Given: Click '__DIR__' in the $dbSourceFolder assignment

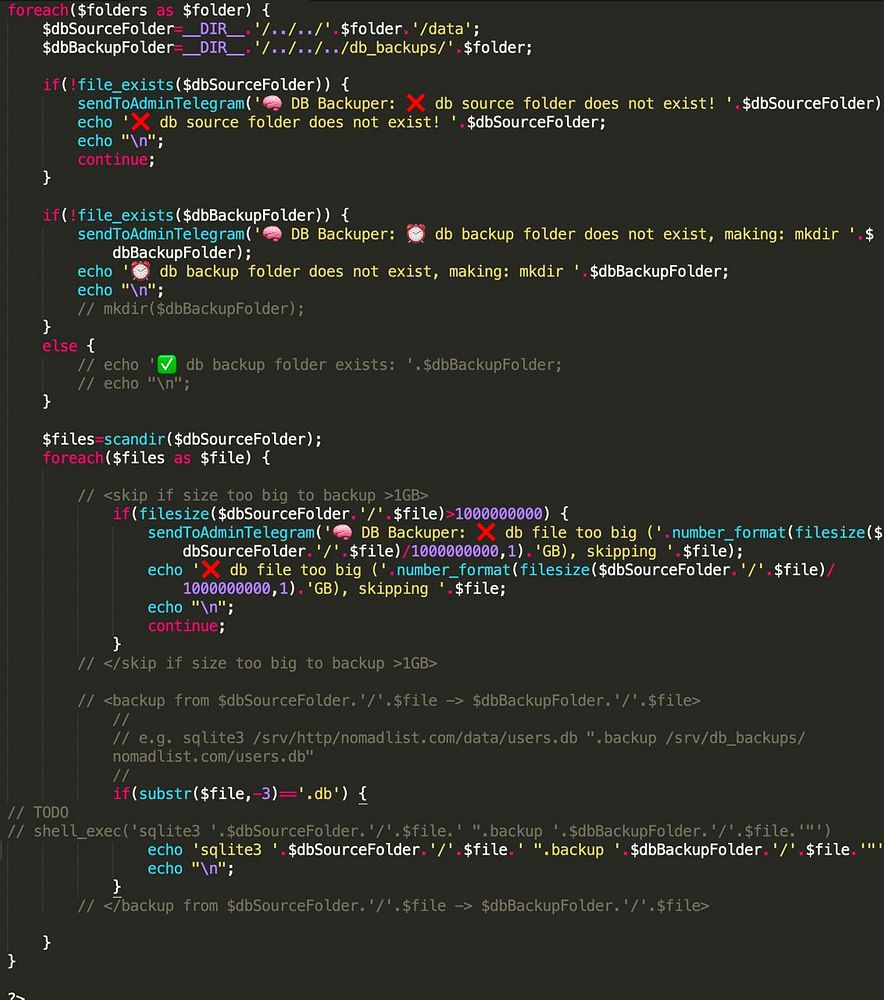Looking at the screenshot, I should [213, 29].
